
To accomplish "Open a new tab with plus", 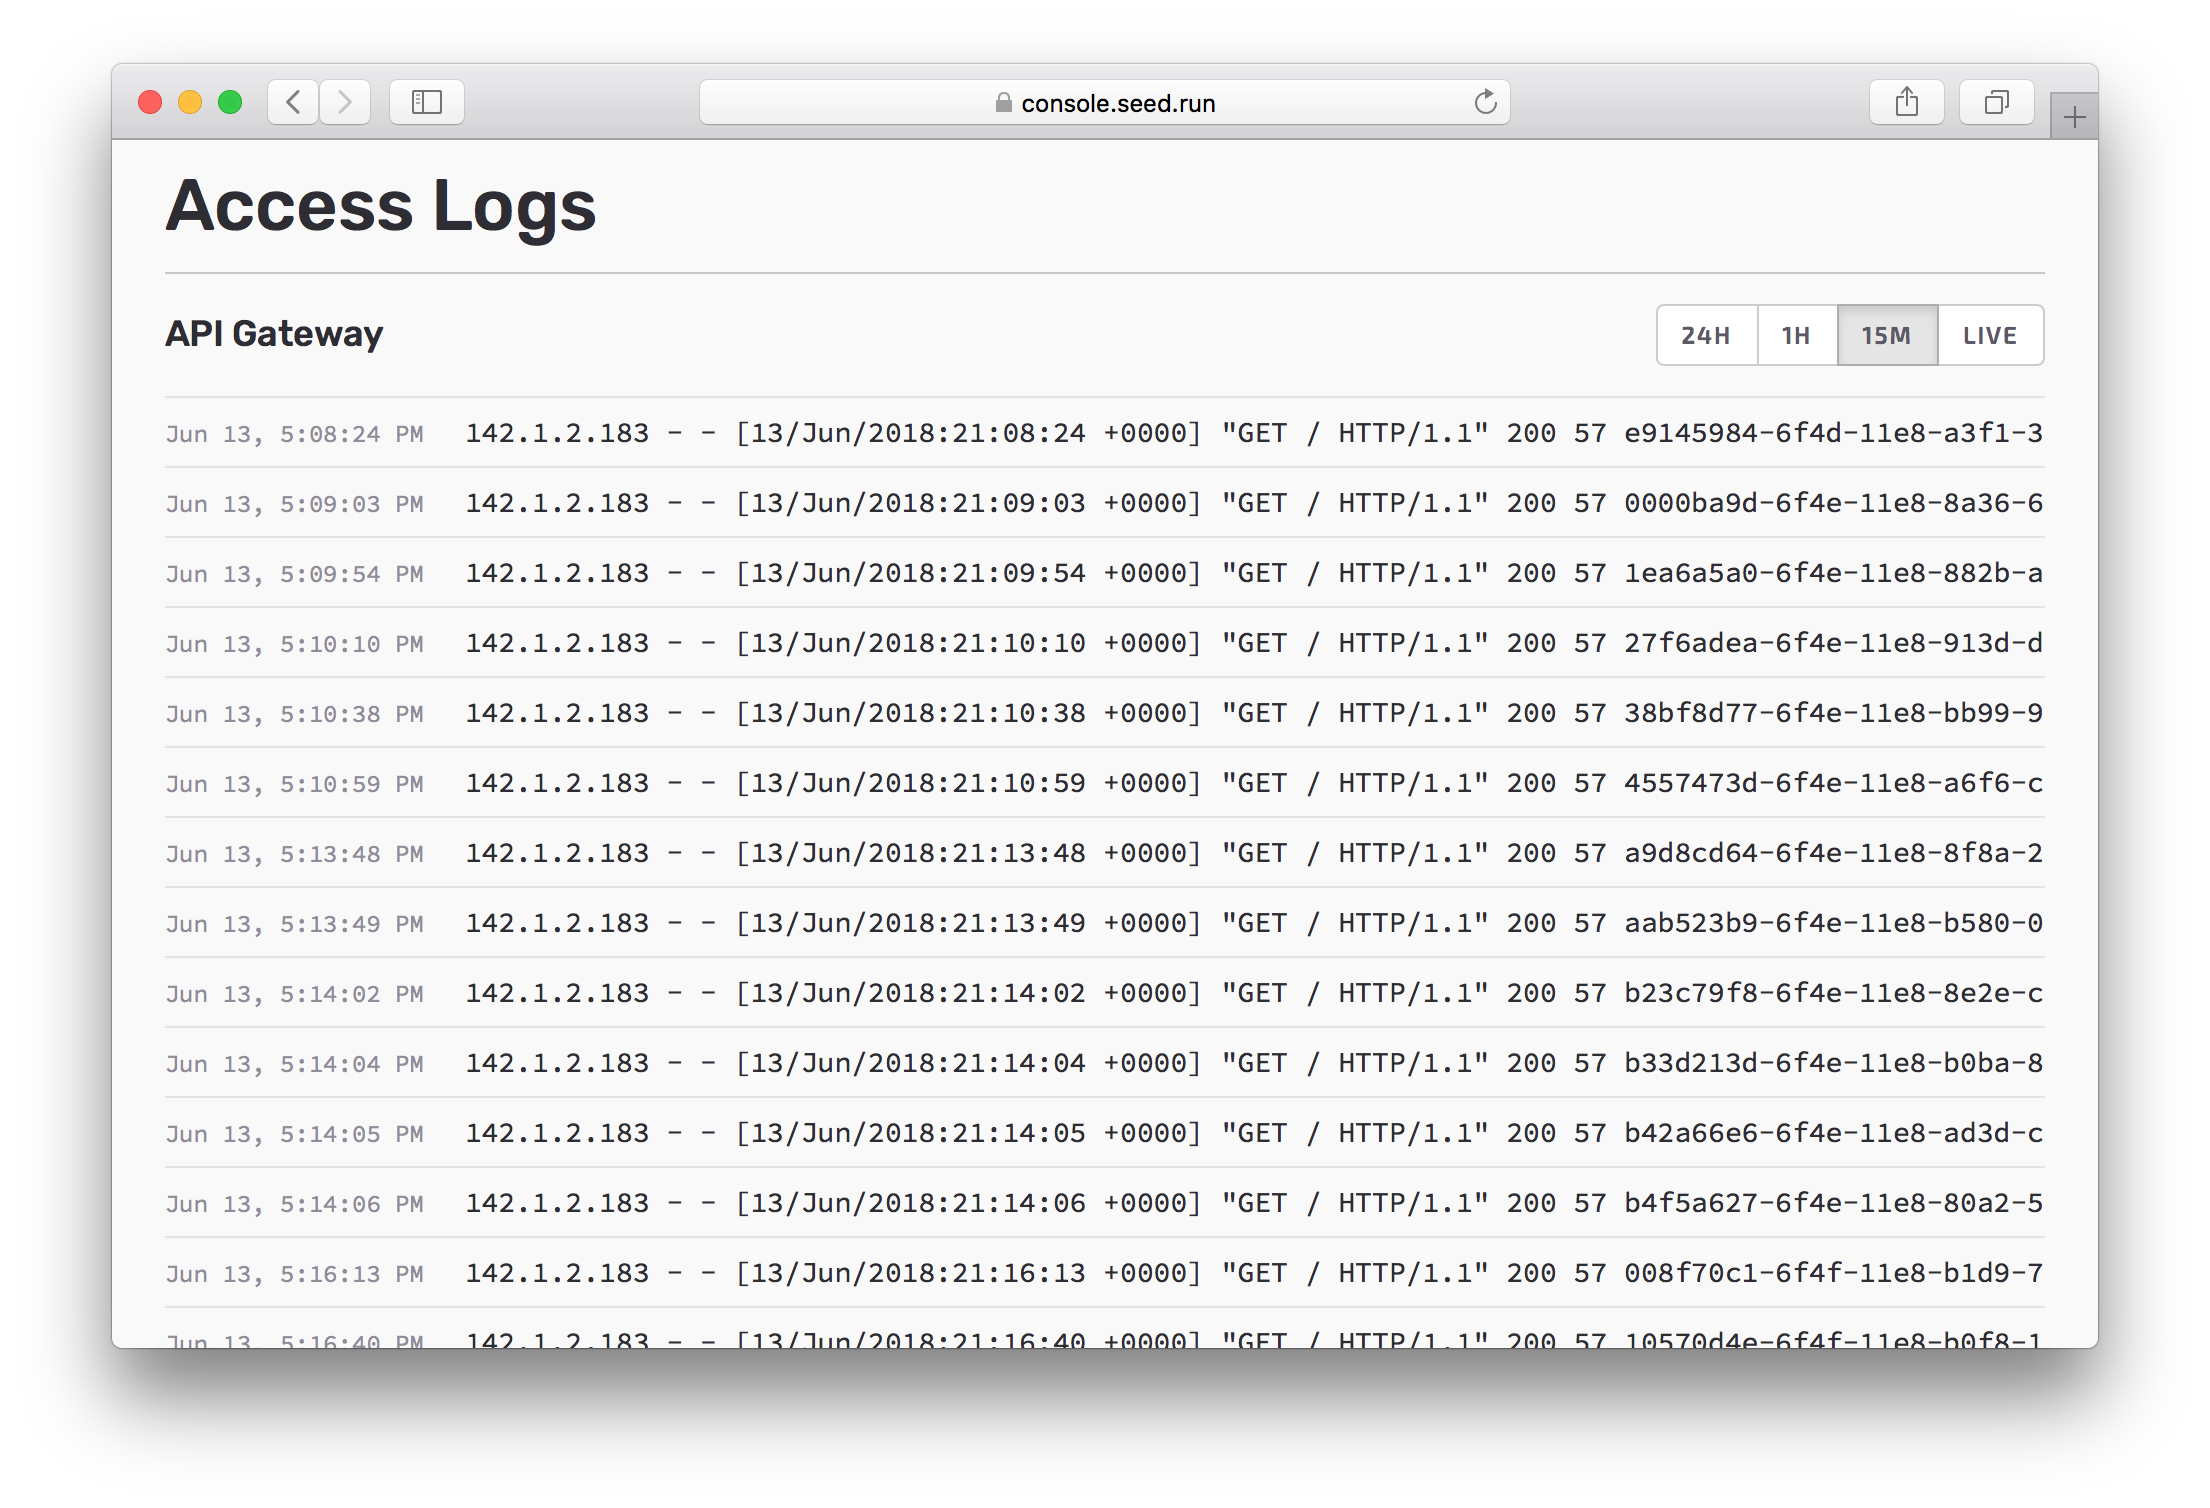I will tap(2074, 118).
